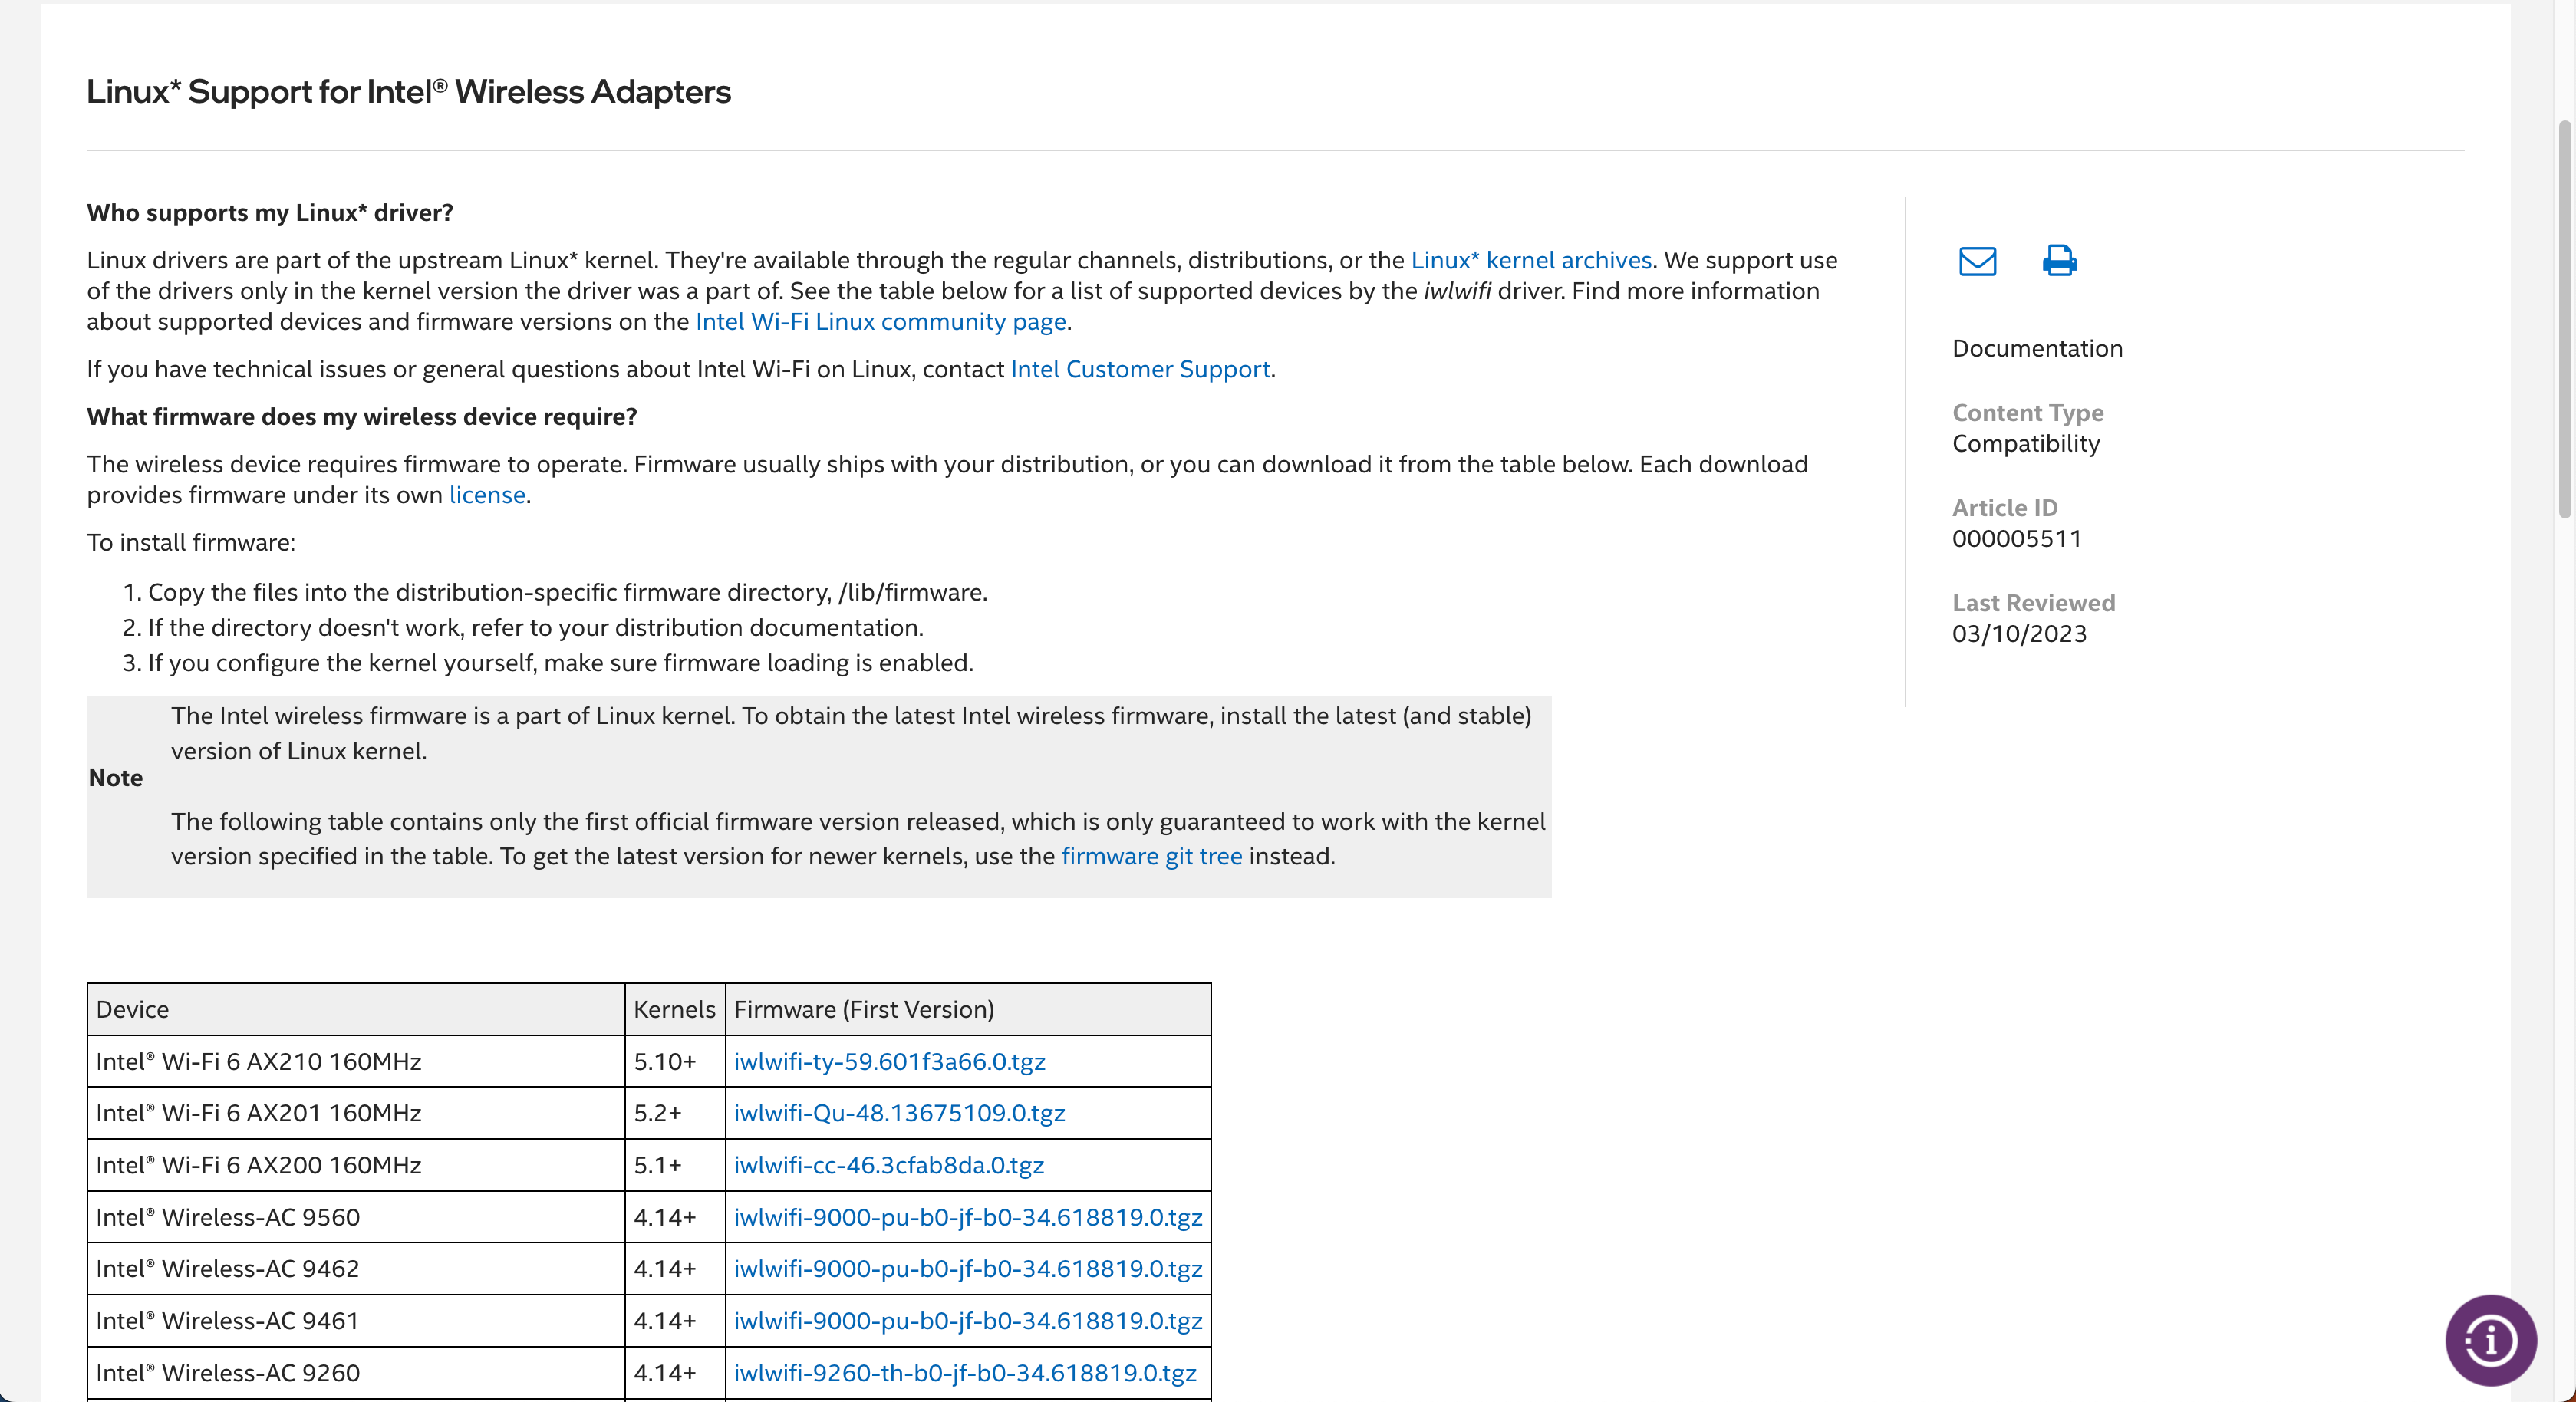Click the Firmware (First Version) column header
Viewport: 2576px width, 1402px height.
(x=968, y=1009)
